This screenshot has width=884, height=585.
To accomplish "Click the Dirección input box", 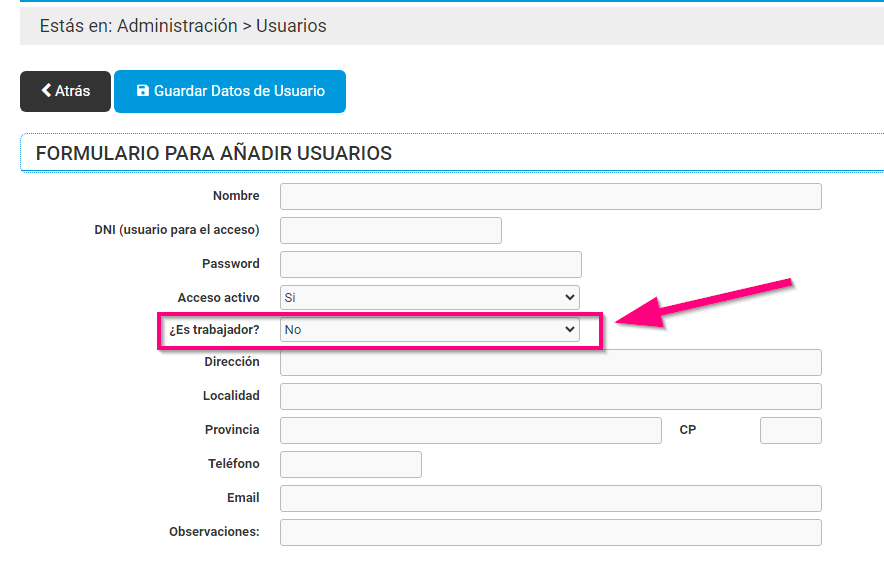I will point(549,362).
